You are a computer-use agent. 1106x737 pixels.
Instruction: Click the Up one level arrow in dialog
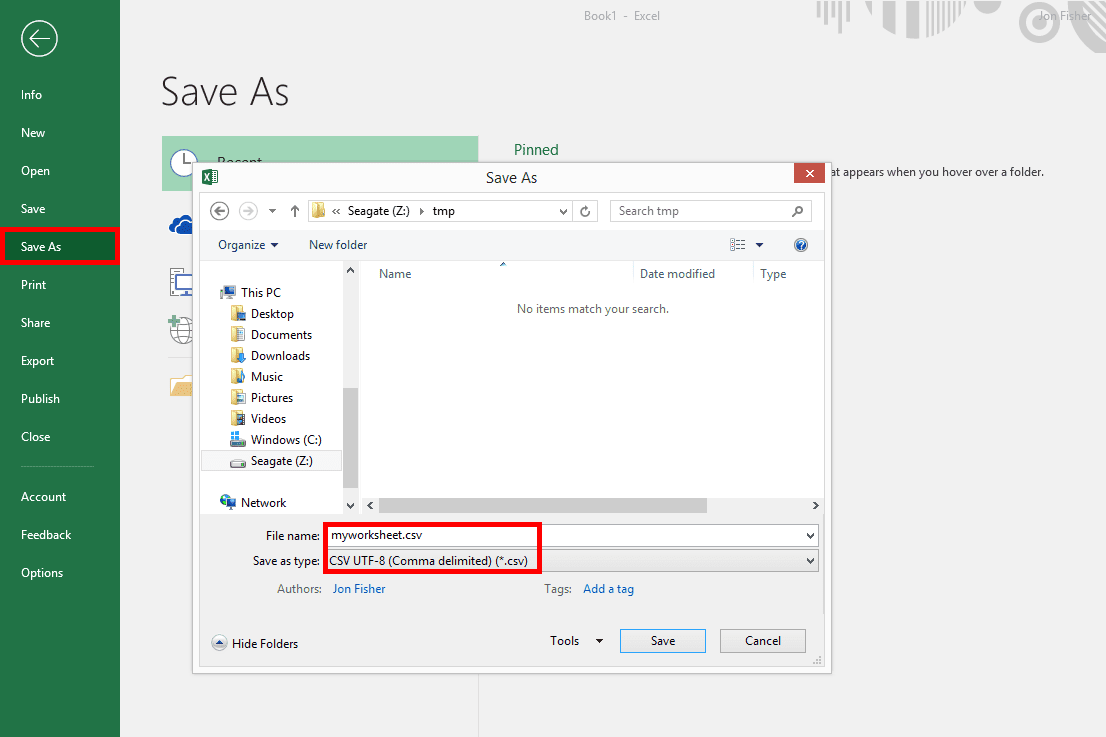tap(295, 211)
